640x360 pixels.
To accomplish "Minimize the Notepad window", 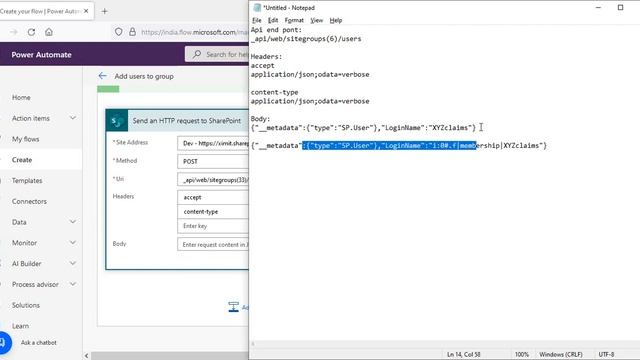I will pyautogui.click(x=598, y=8).
